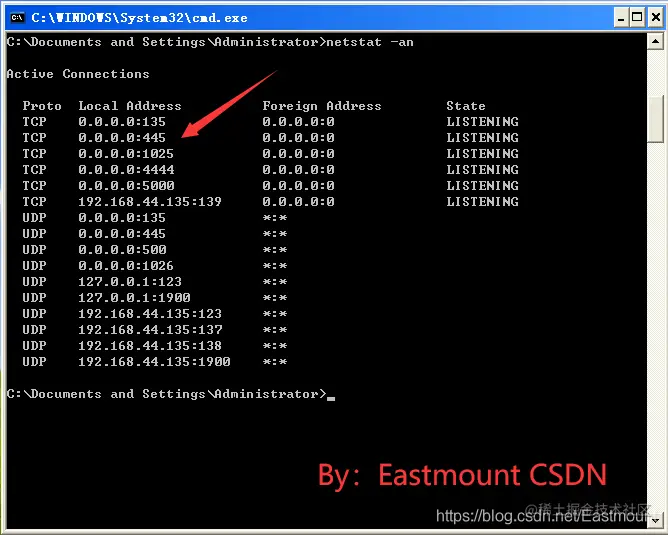Screen dimensions: 668x535
Task: Maximize the cmd.exe window
Action: coord(637,18)
